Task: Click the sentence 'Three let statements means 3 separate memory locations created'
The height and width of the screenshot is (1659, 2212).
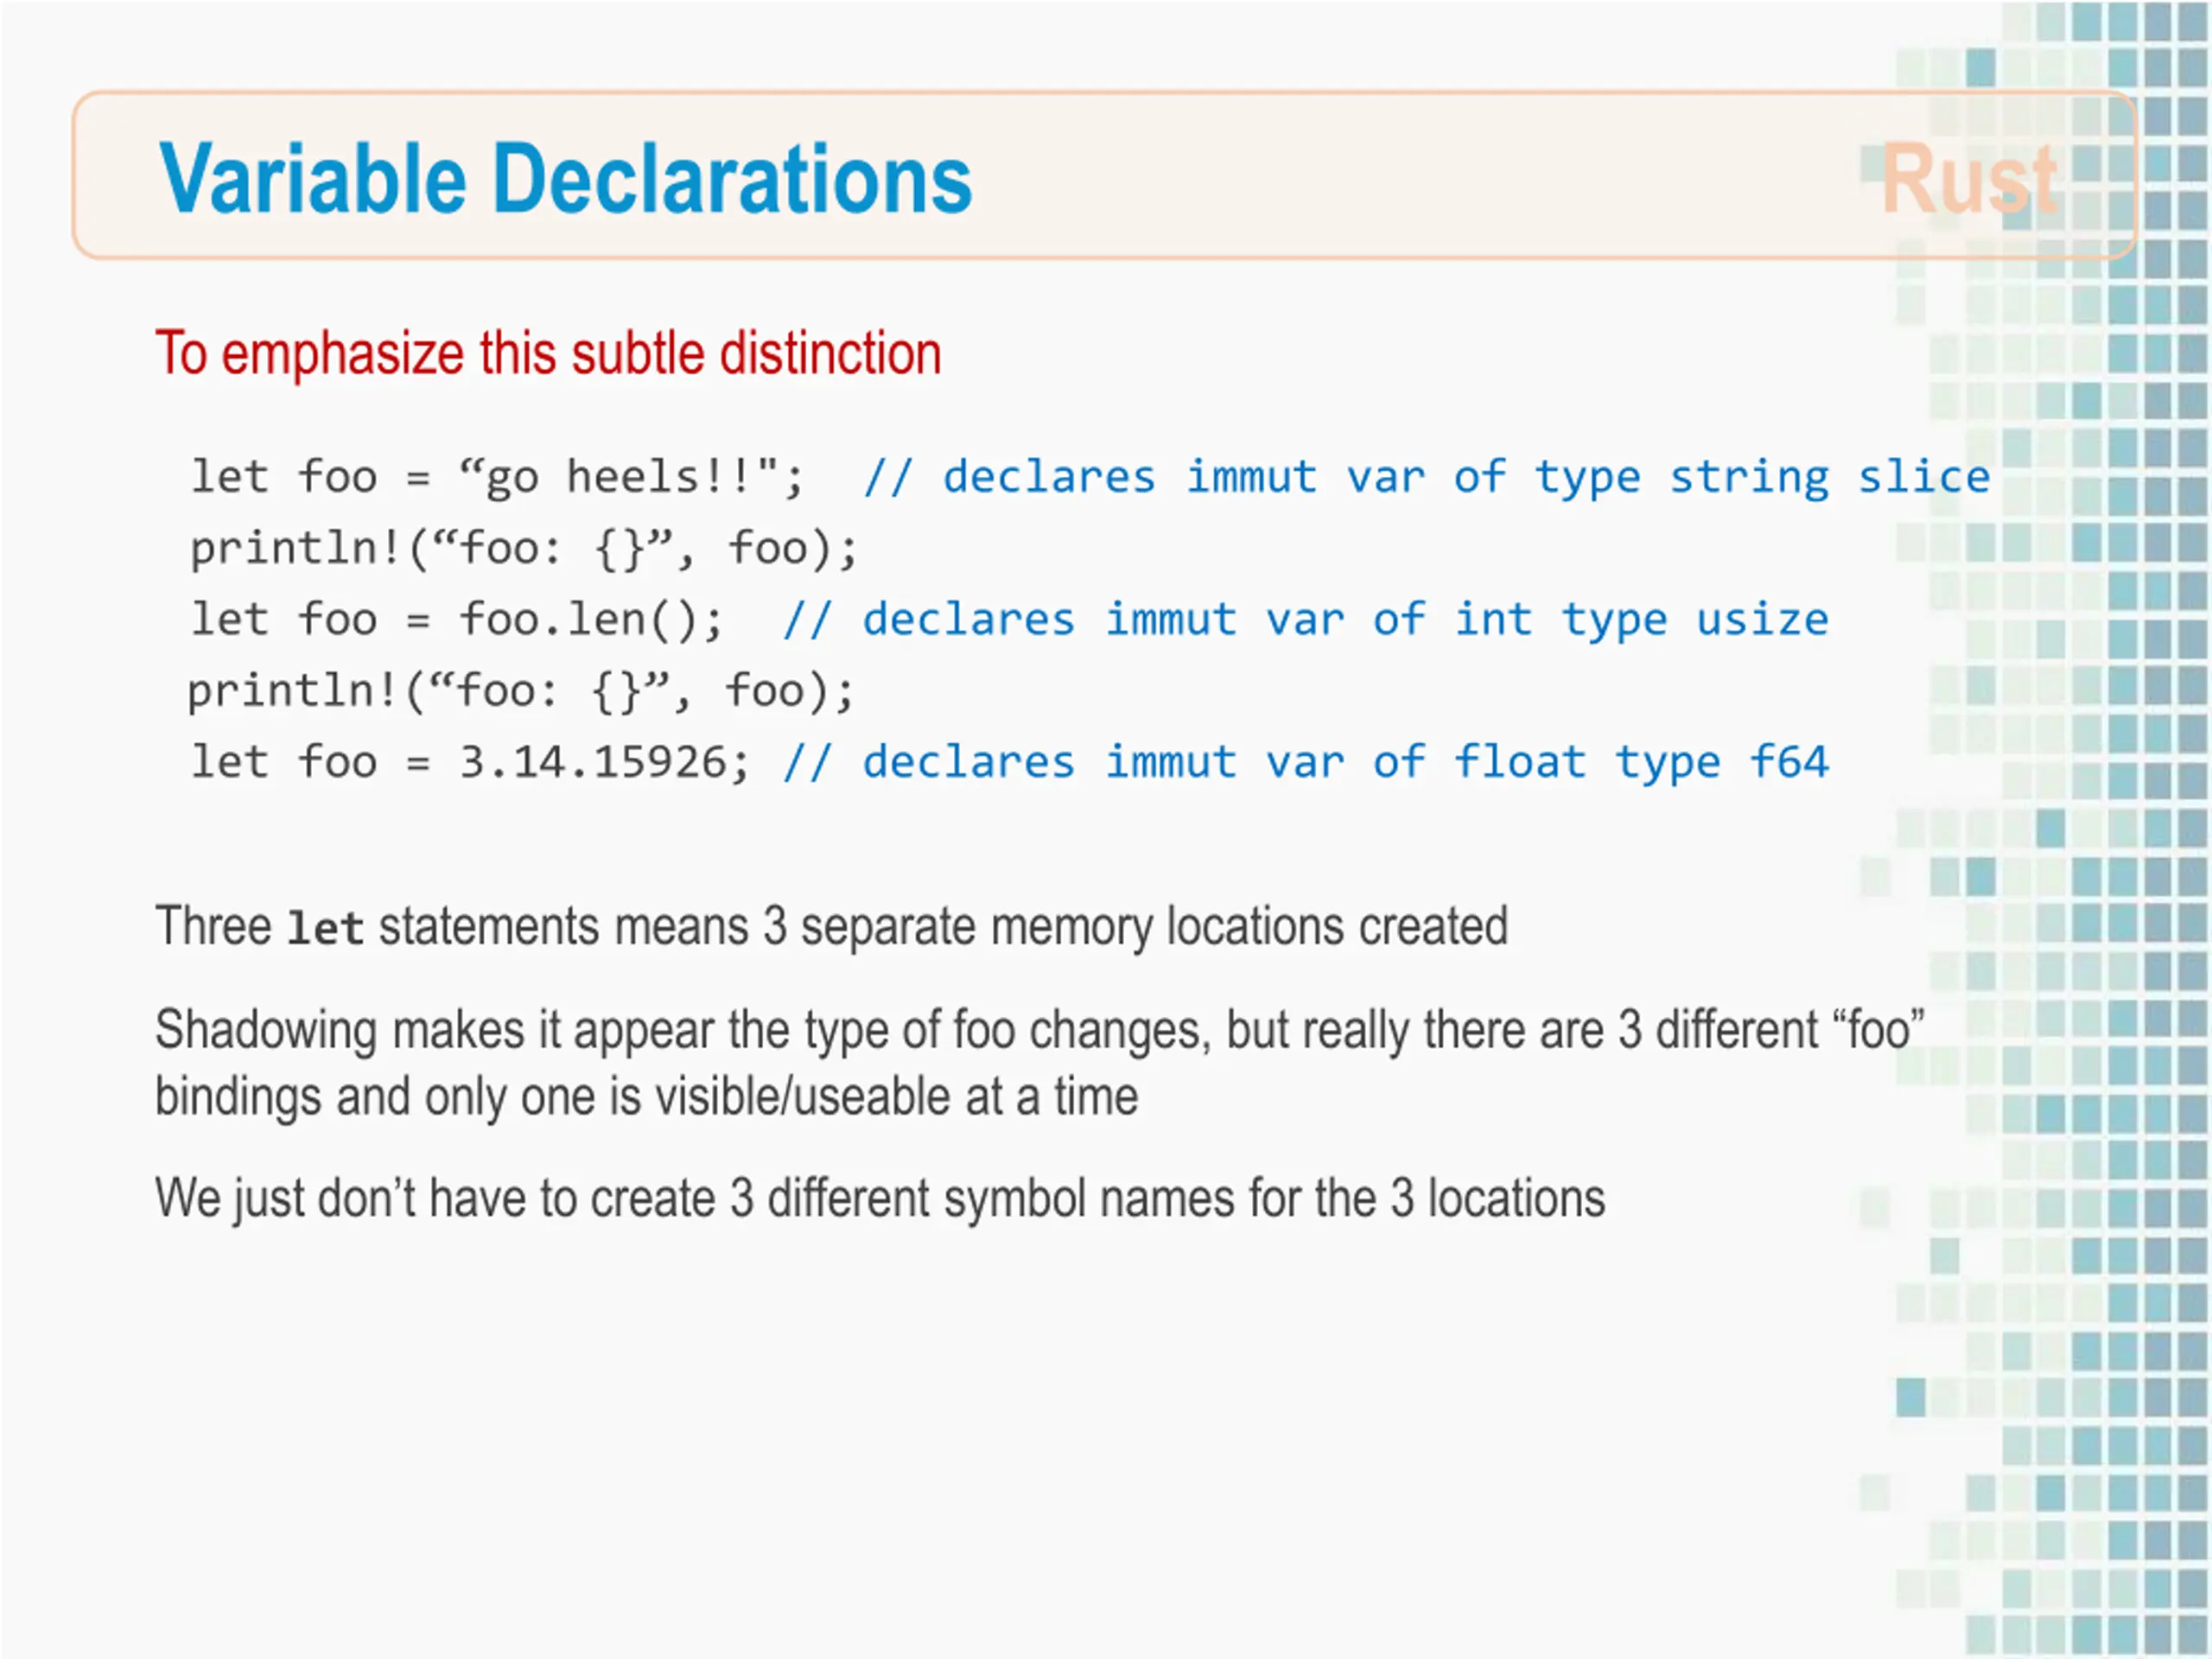Action: [832, 926]
